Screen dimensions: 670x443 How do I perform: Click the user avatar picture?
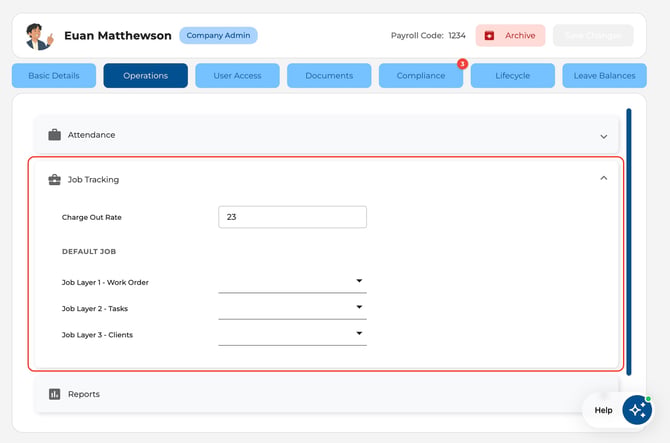tap(39, 36)
